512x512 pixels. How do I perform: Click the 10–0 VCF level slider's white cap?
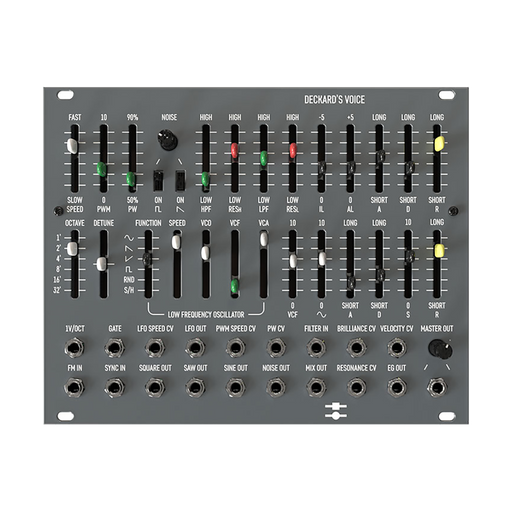pos(293,261)
